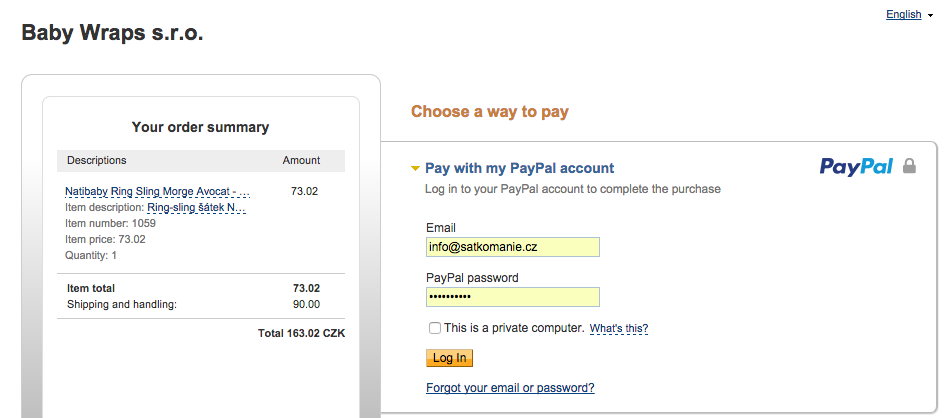Click the Total 163.02 CZK text
Image resolution: width=950 pixels, height=418 pixels.
pos(301,333)
